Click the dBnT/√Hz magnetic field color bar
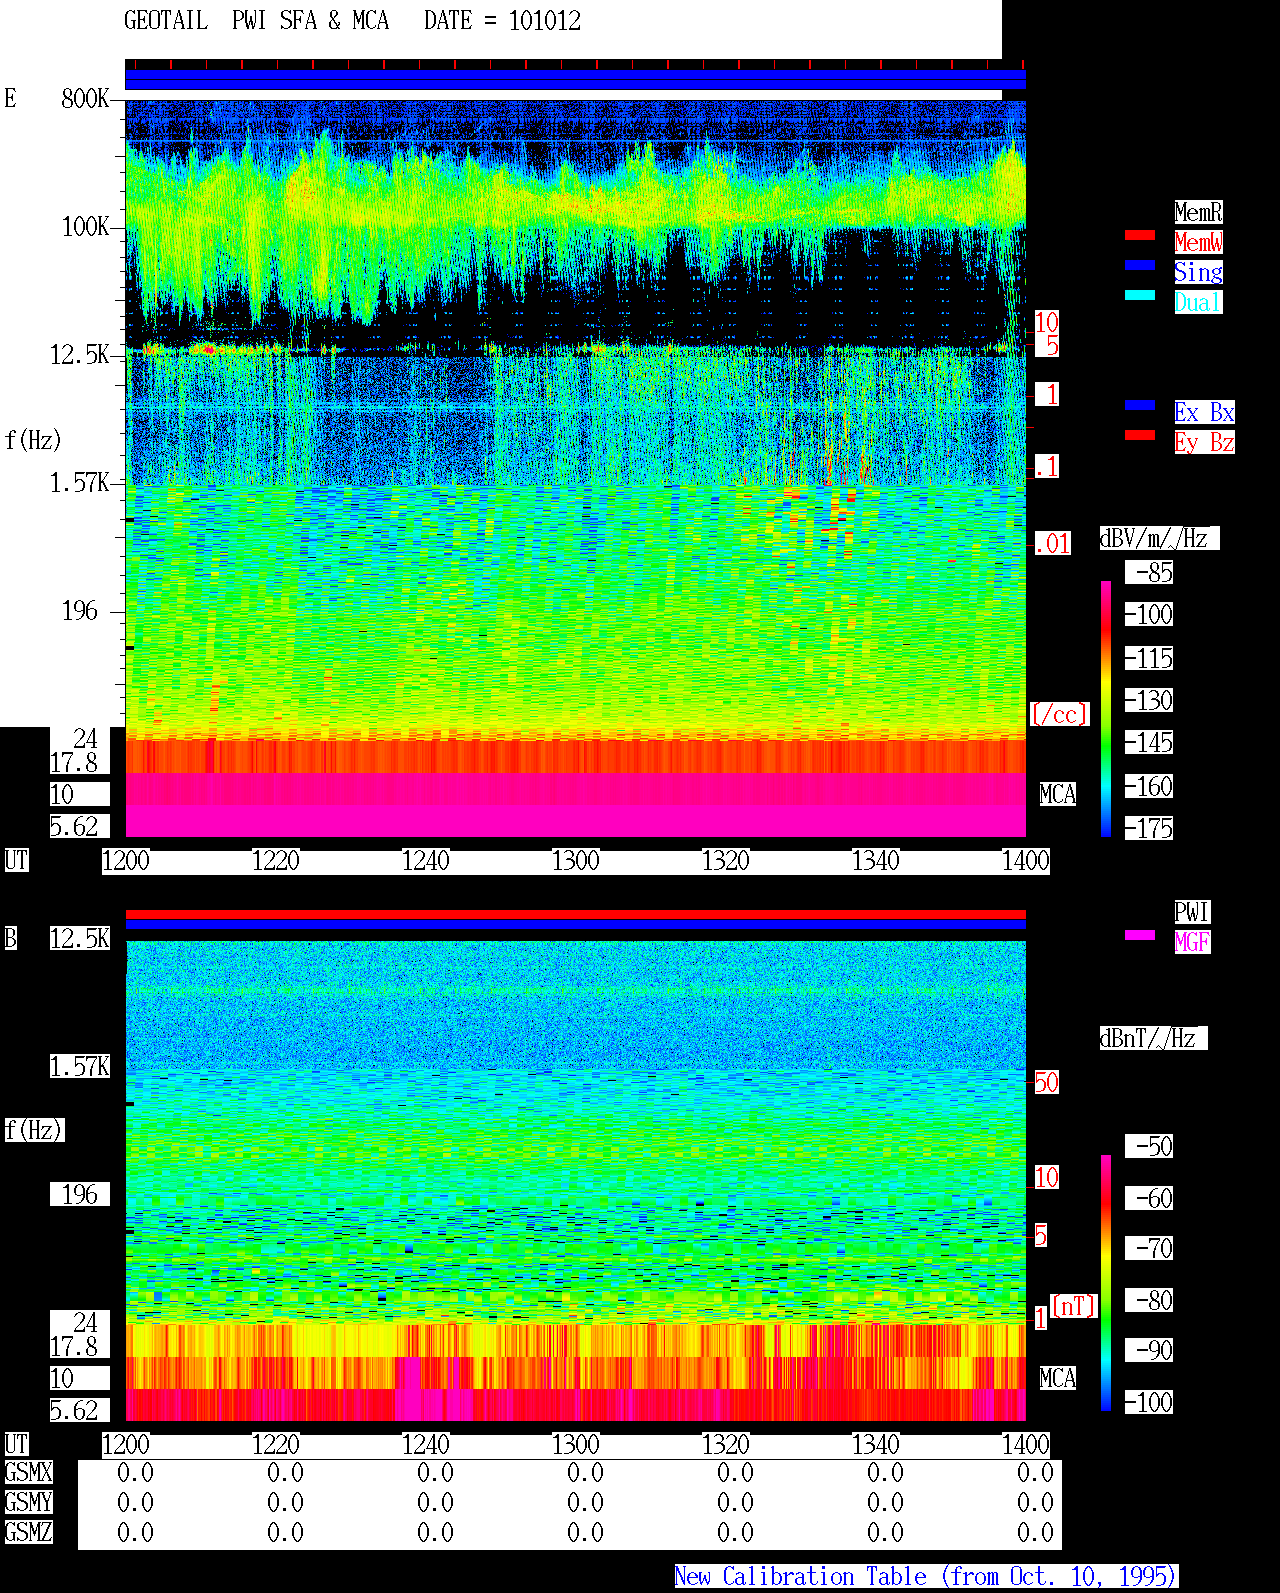Screen dimensions: 1280x1593 click(x=1106, y=1283)
